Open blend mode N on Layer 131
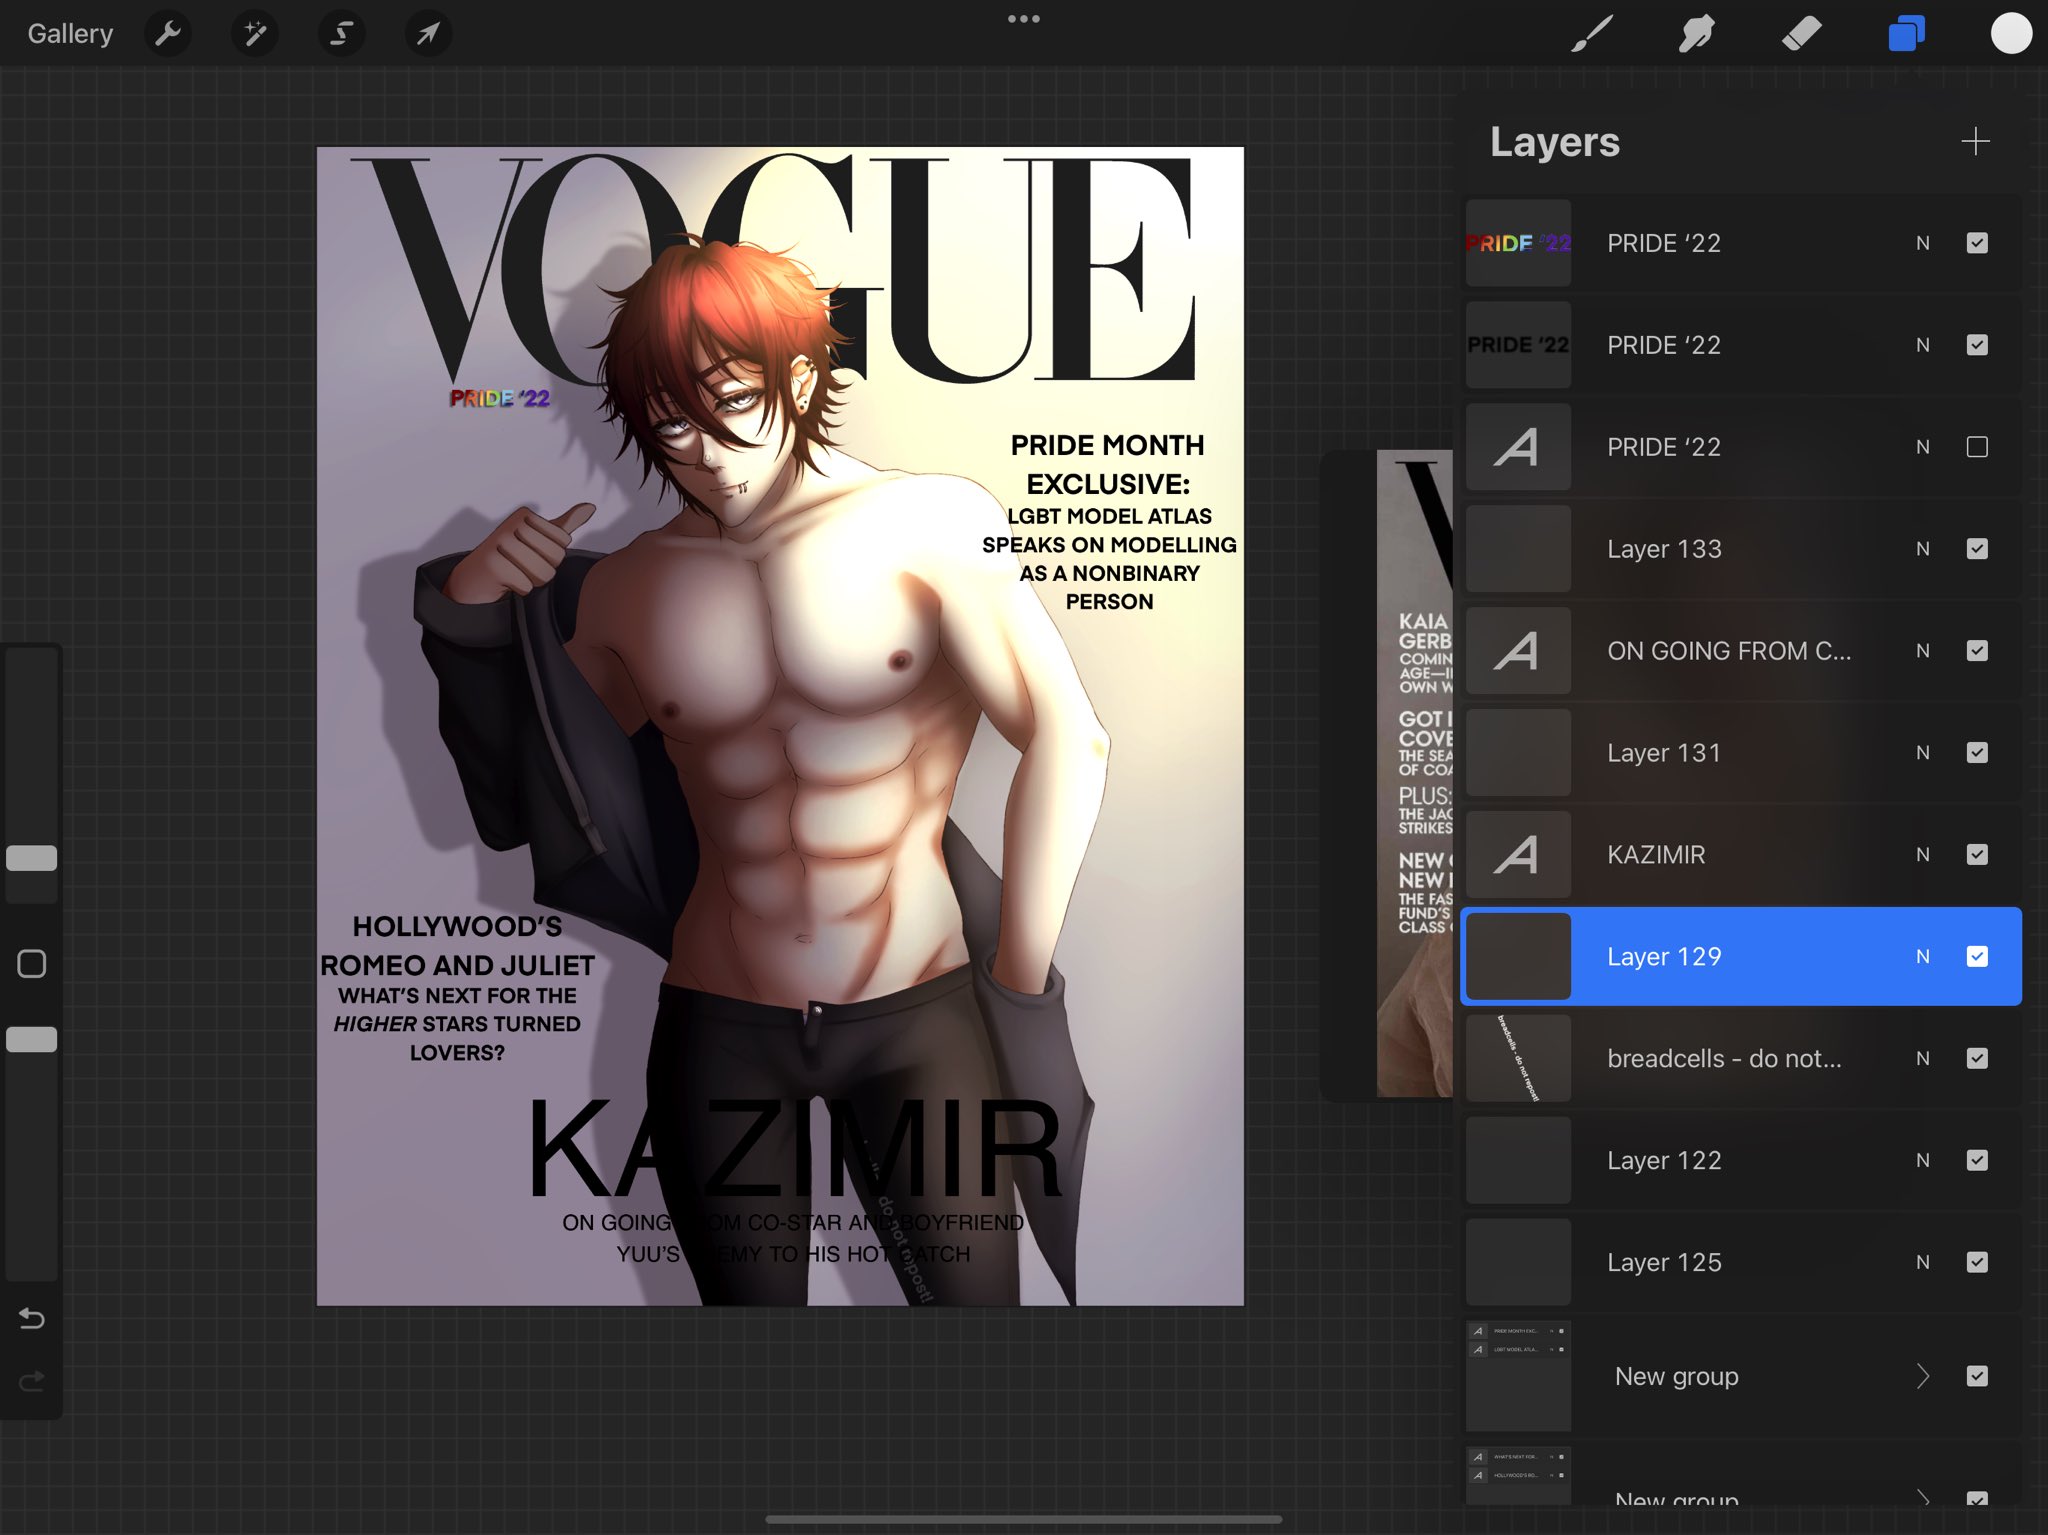 click(1922, 753)
